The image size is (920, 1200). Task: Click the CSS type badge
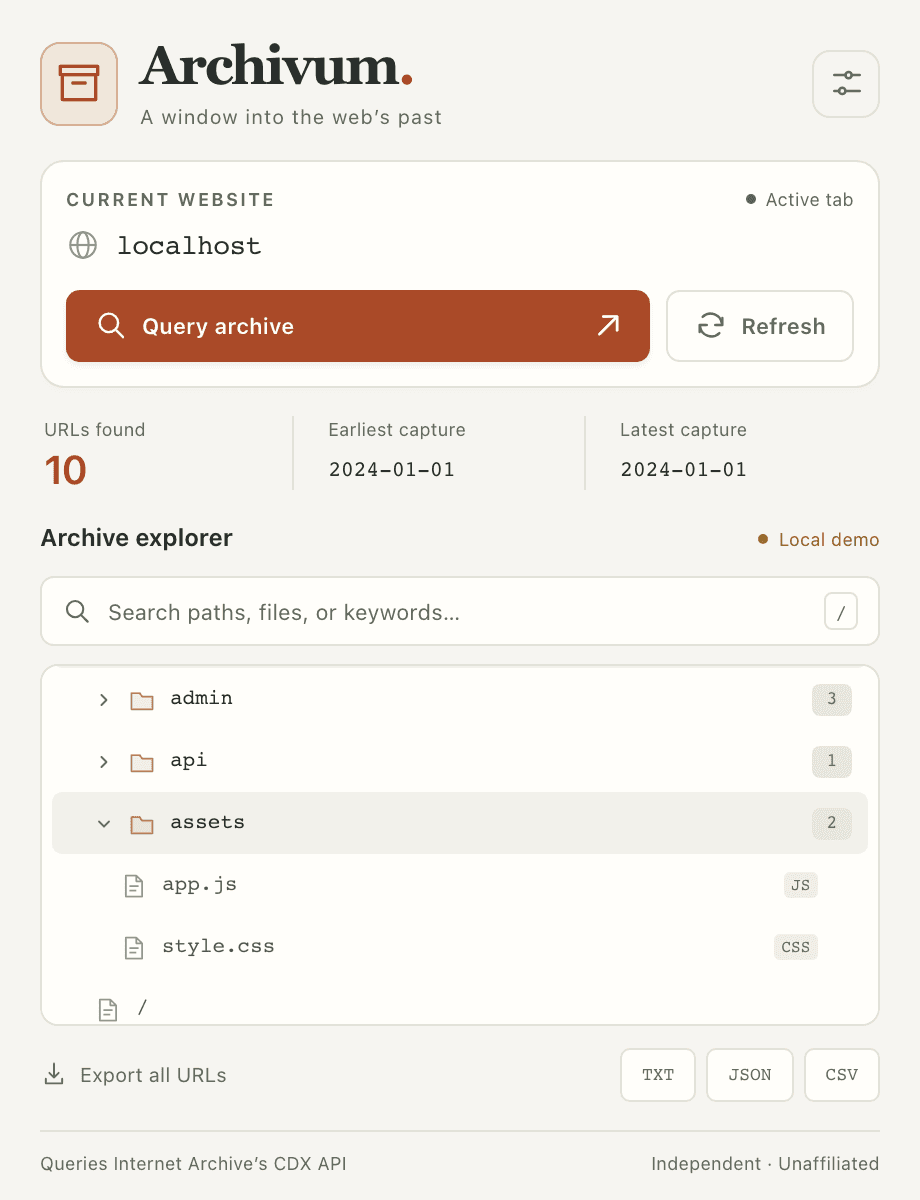796,947
